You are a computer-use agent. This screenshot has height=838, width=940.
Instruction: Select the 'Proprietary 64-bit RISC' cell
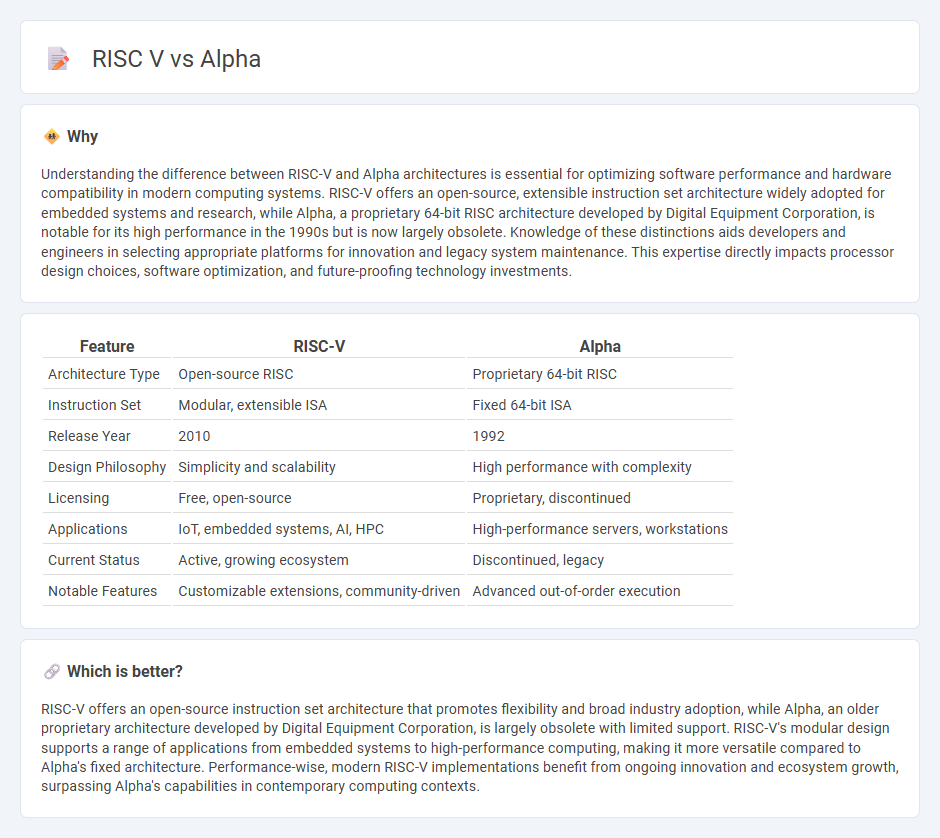coord(599,374)
